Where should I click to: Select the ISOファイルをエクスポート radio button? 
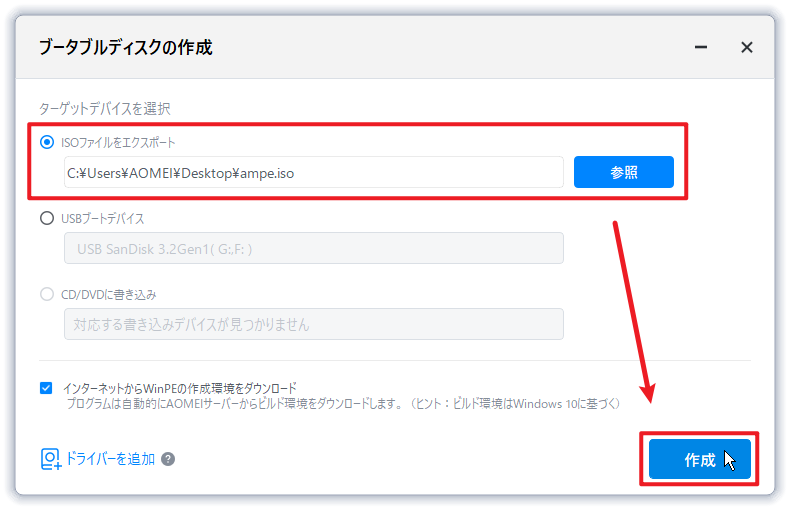(x=47, y=143)
